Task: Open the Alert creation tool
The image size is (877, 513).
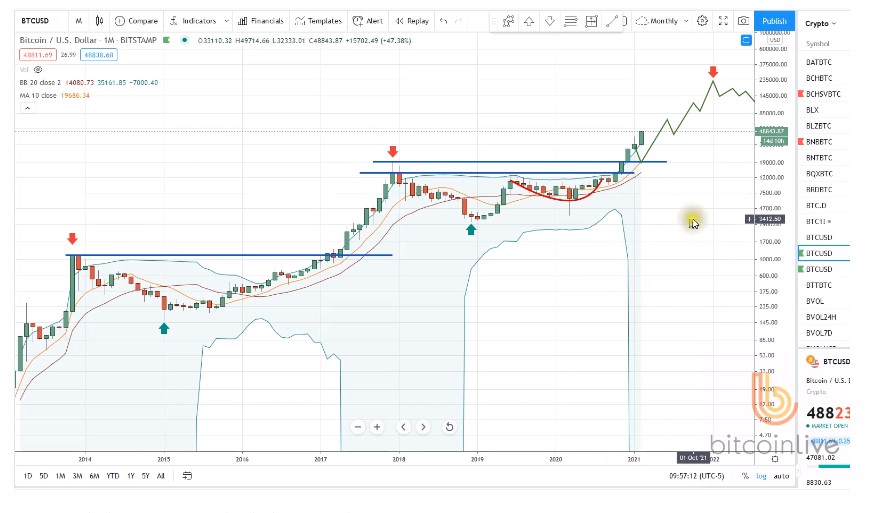Action: coord(369,21)
